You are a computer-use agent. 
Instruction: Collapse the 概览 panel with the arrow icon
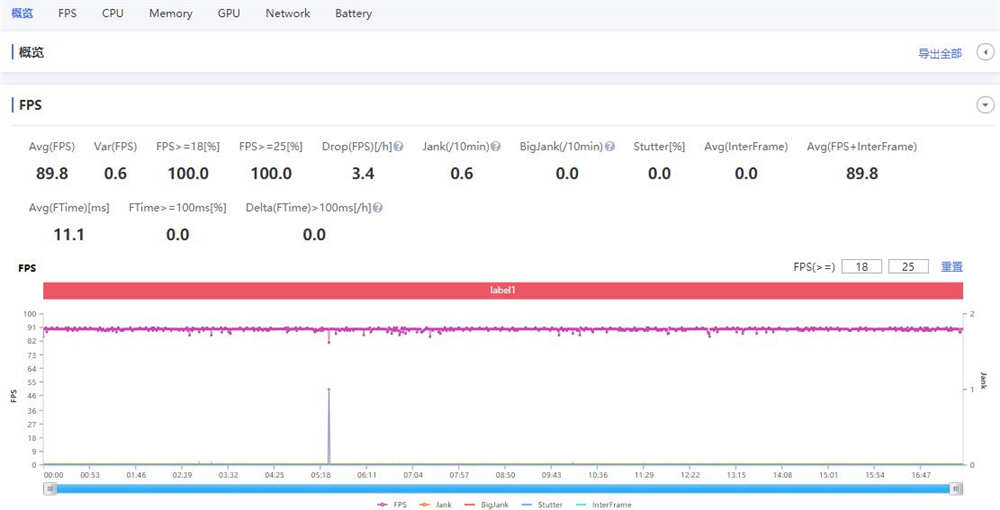[985, 52]
